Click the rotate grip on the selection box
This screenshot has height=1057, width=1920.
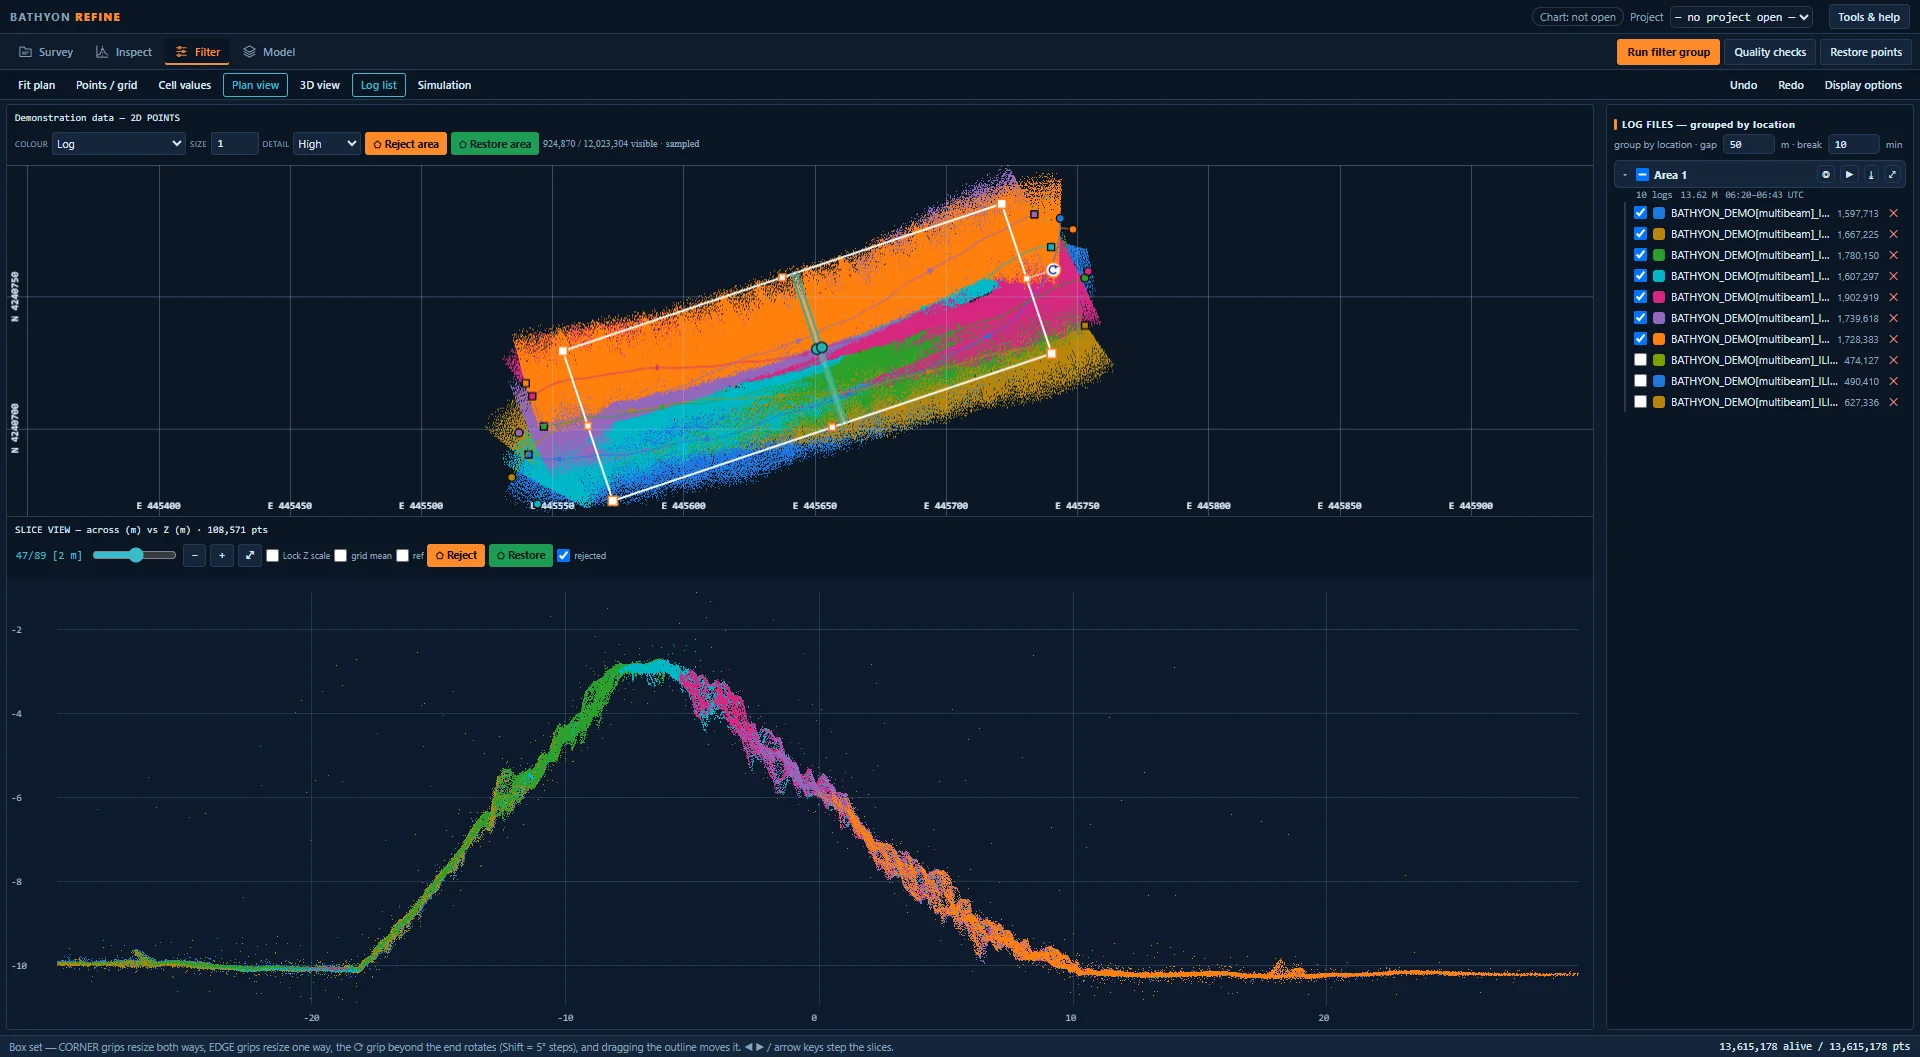point(1053,270)
